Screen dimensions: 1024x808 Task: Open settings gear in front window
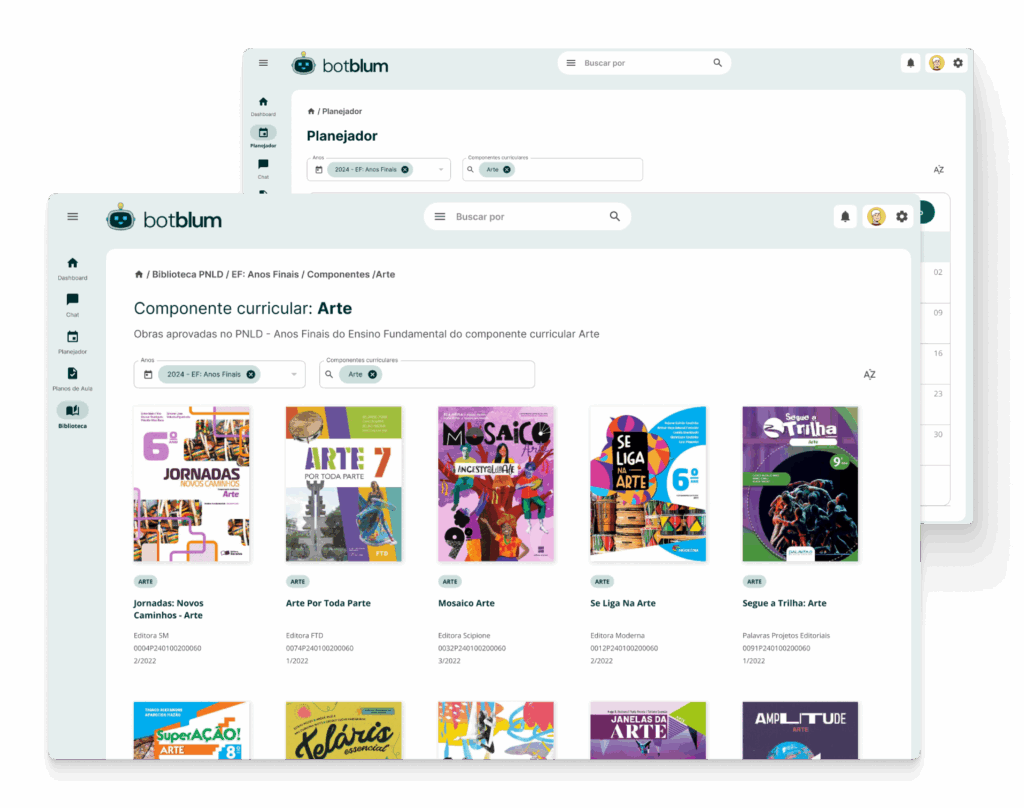tap(902, 217)
